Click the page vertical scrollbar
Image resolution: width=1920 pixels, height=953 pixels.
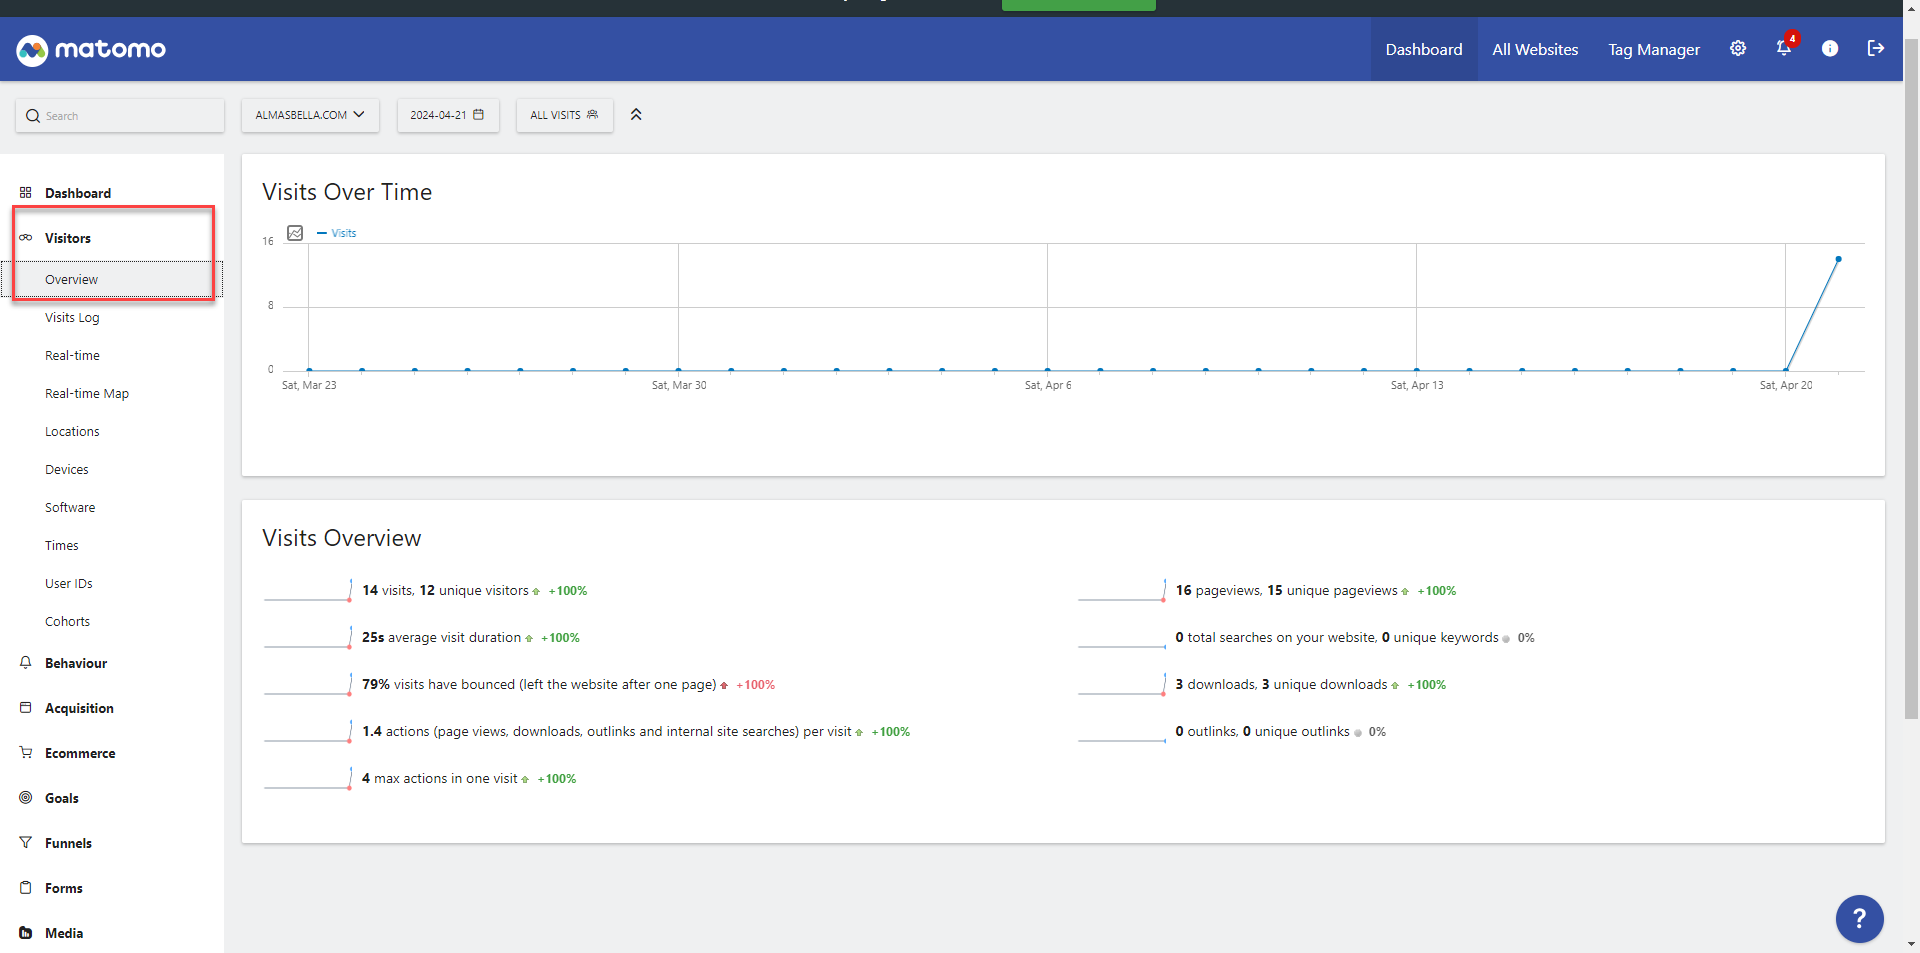(x=1911, y=380)
